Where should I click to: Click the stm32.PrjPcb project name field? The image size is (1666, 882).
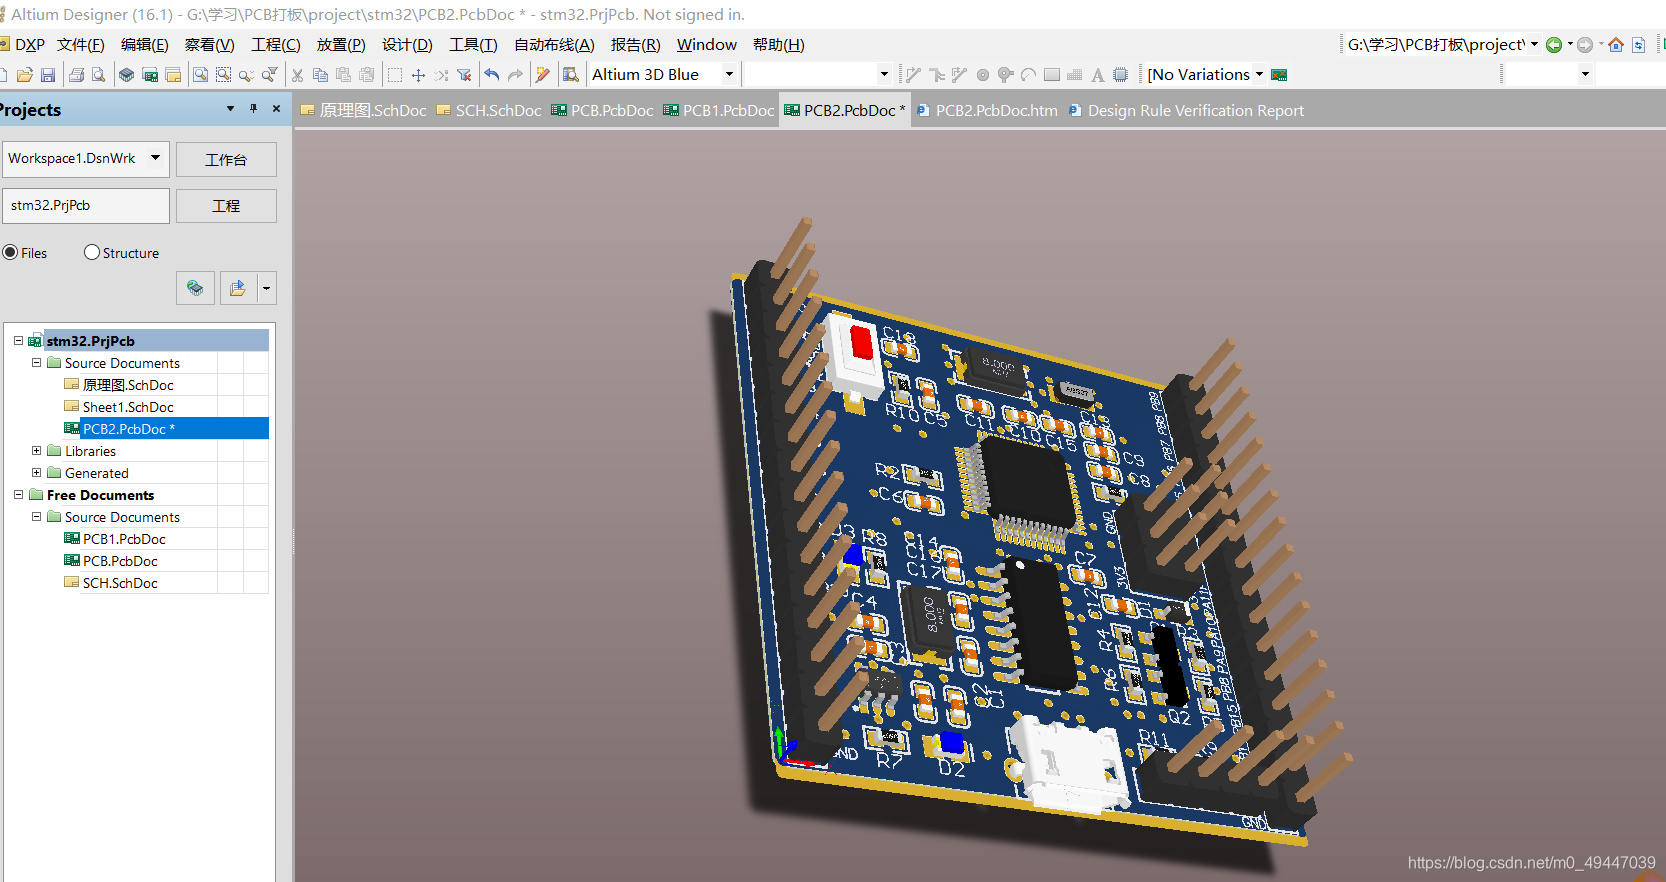86,206
